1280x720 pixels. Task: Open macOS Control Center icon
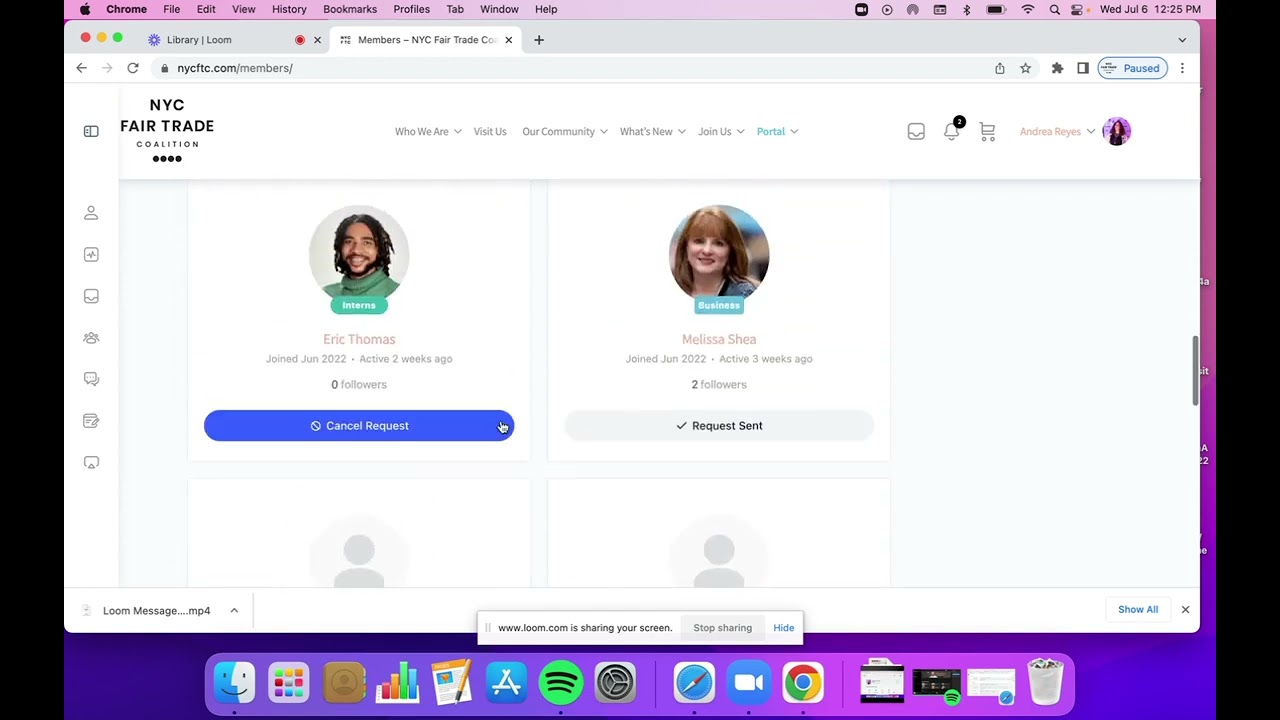click(1077, 9)
